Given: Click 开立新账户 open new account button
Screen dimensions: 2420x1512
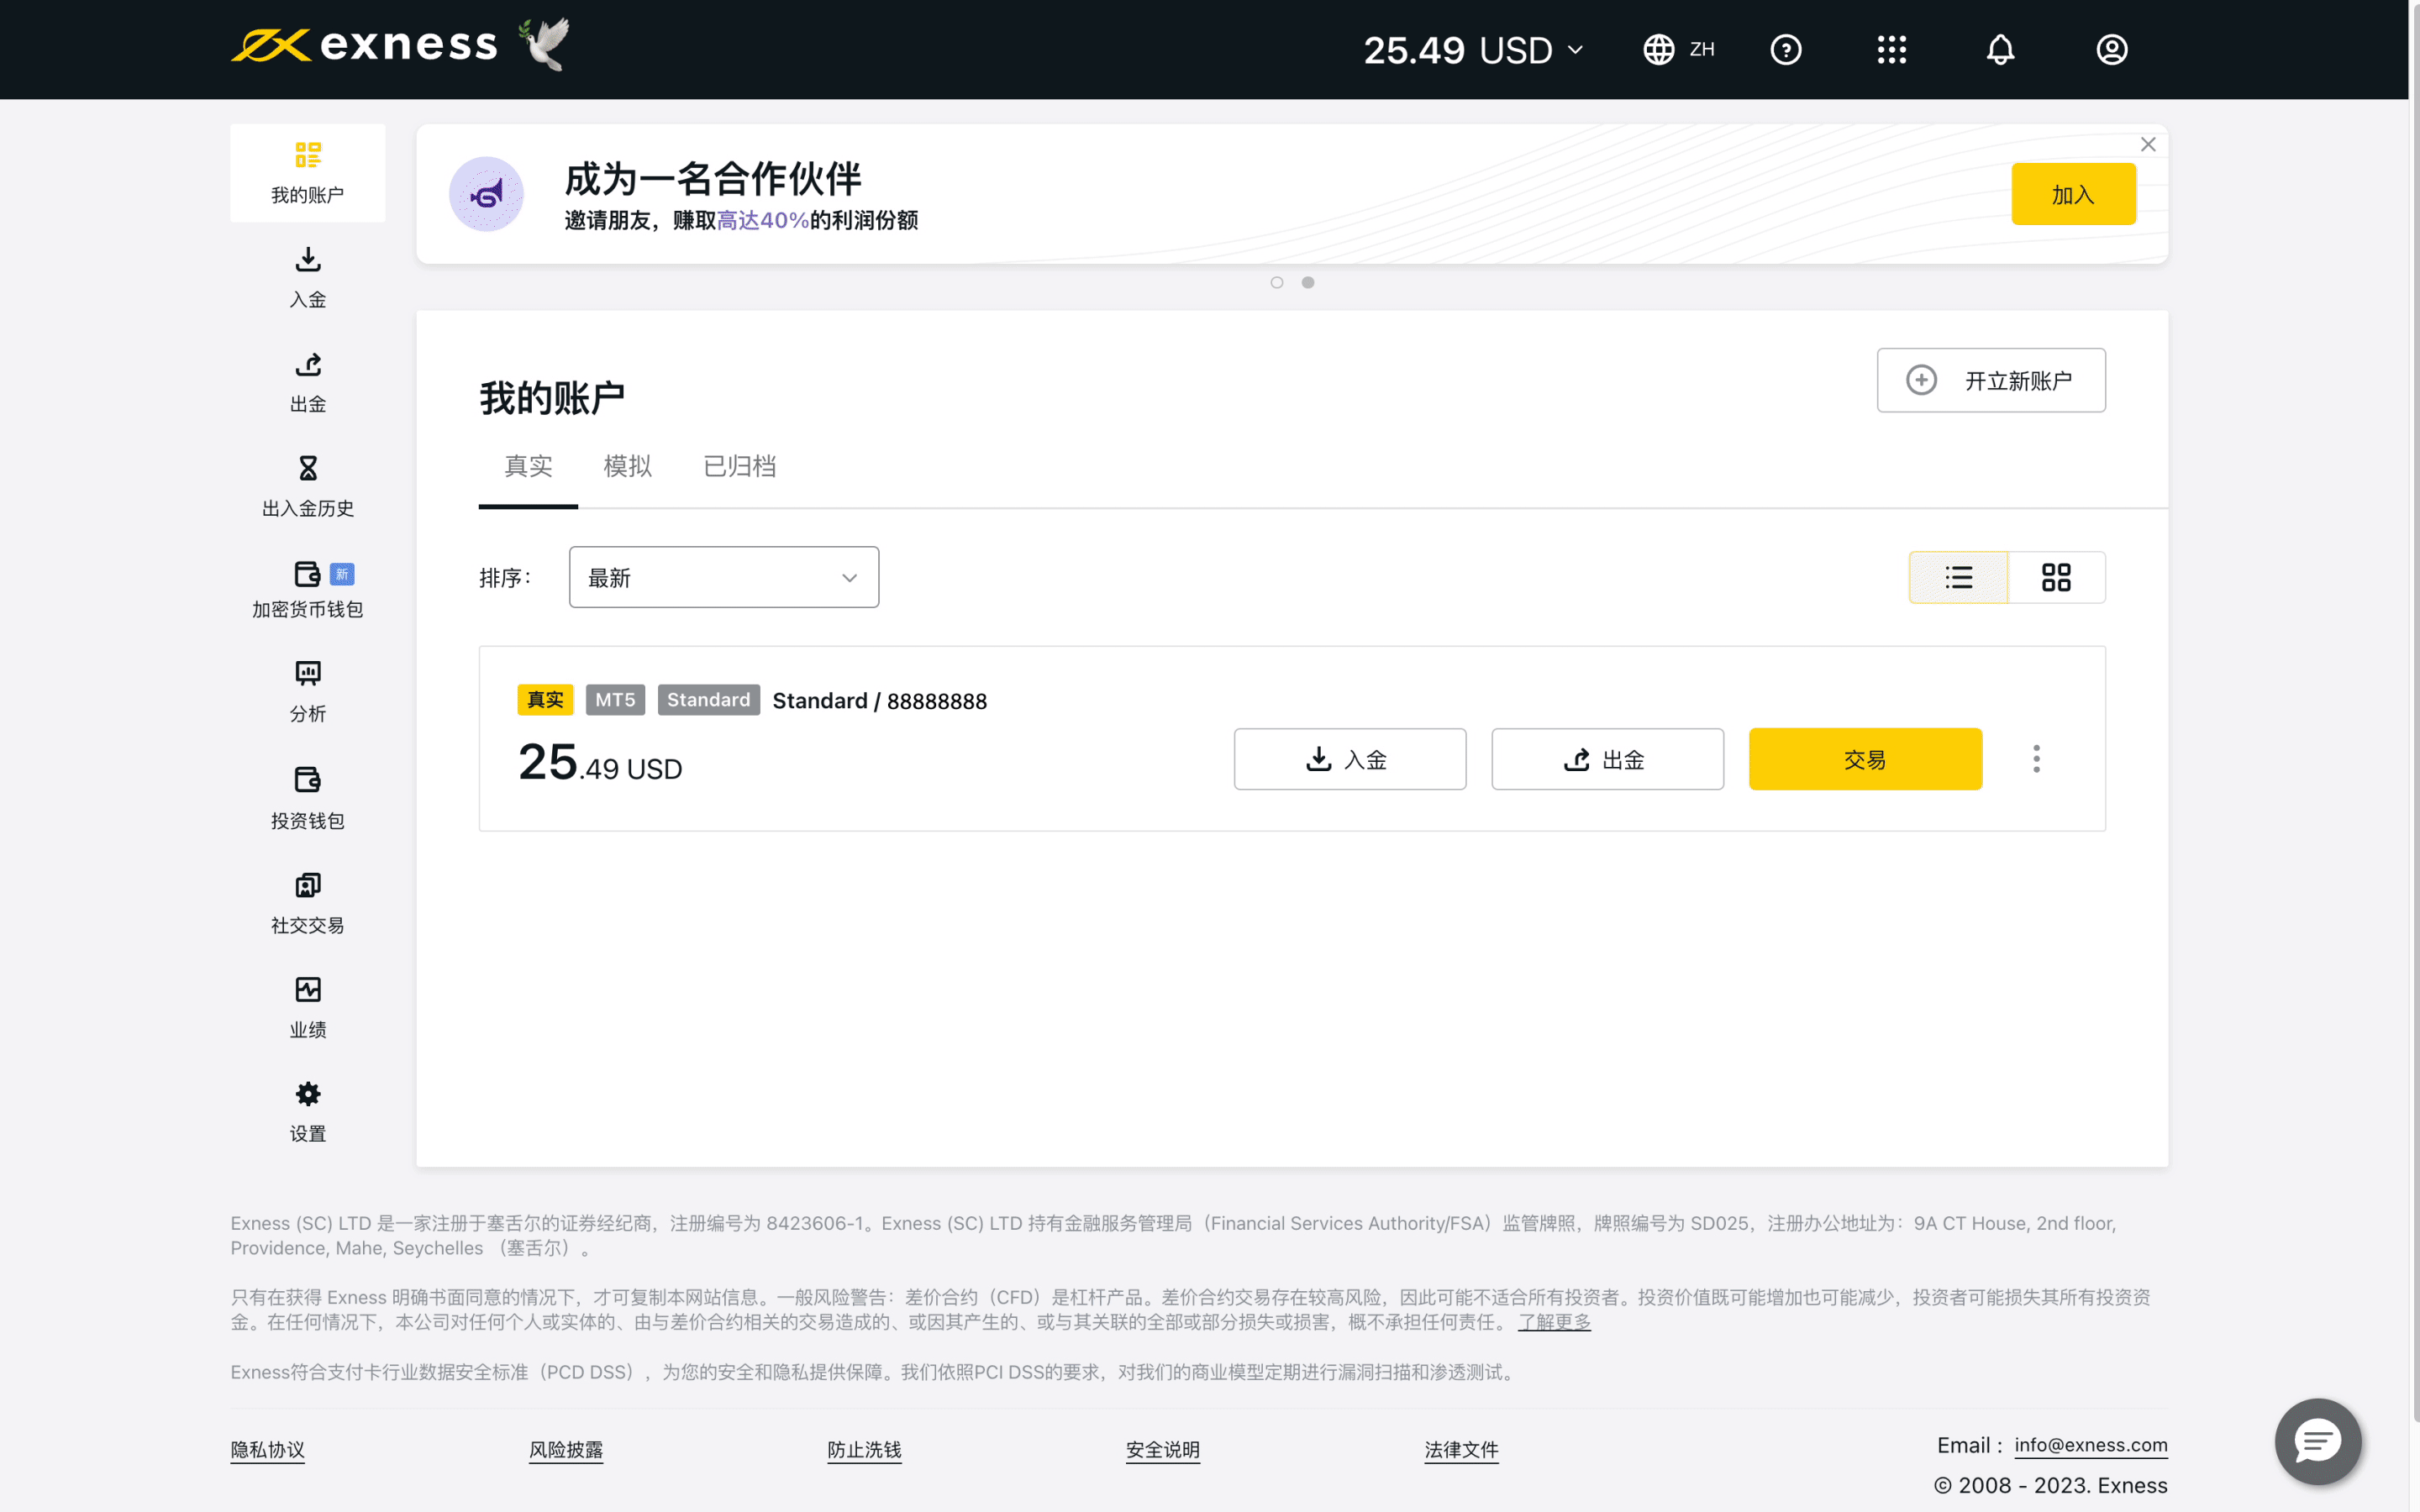Looking at the screenshot, I should 1990,380.
